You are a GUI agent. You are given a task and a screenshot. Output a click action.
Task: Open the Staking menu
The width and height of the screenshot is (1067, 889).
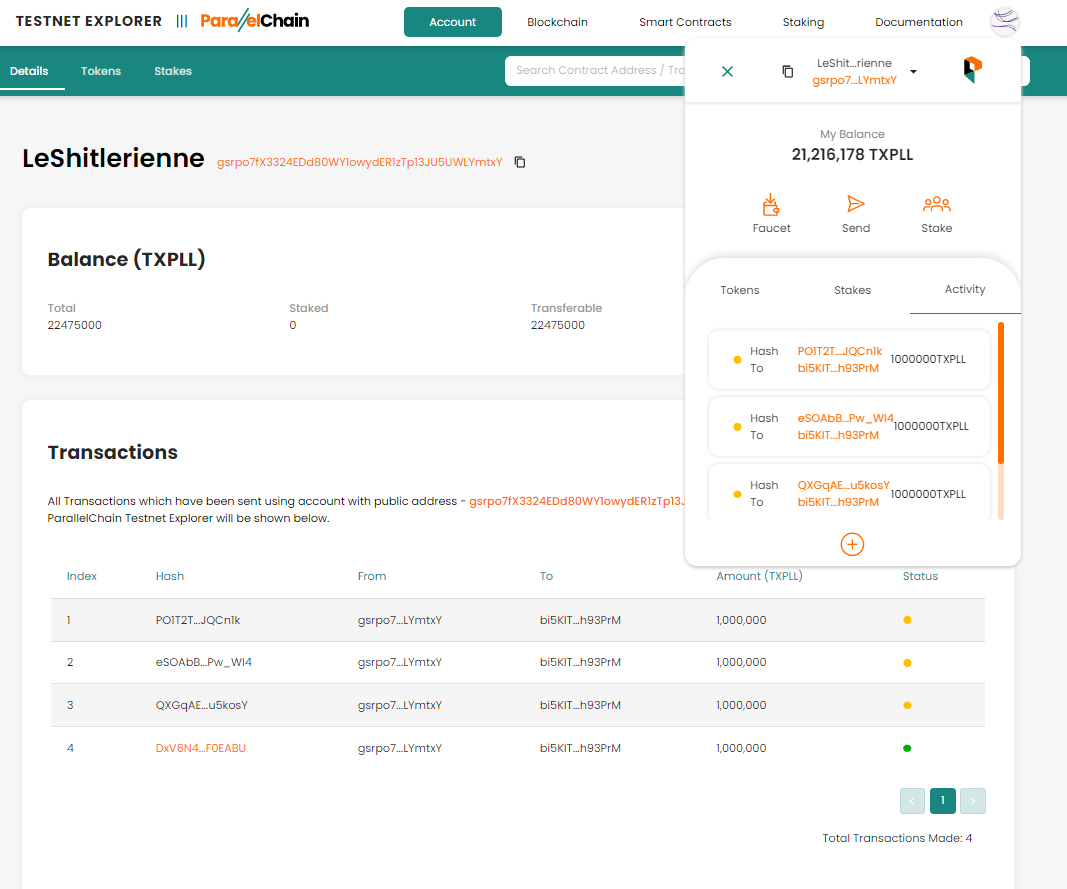(x=803, y=22)
